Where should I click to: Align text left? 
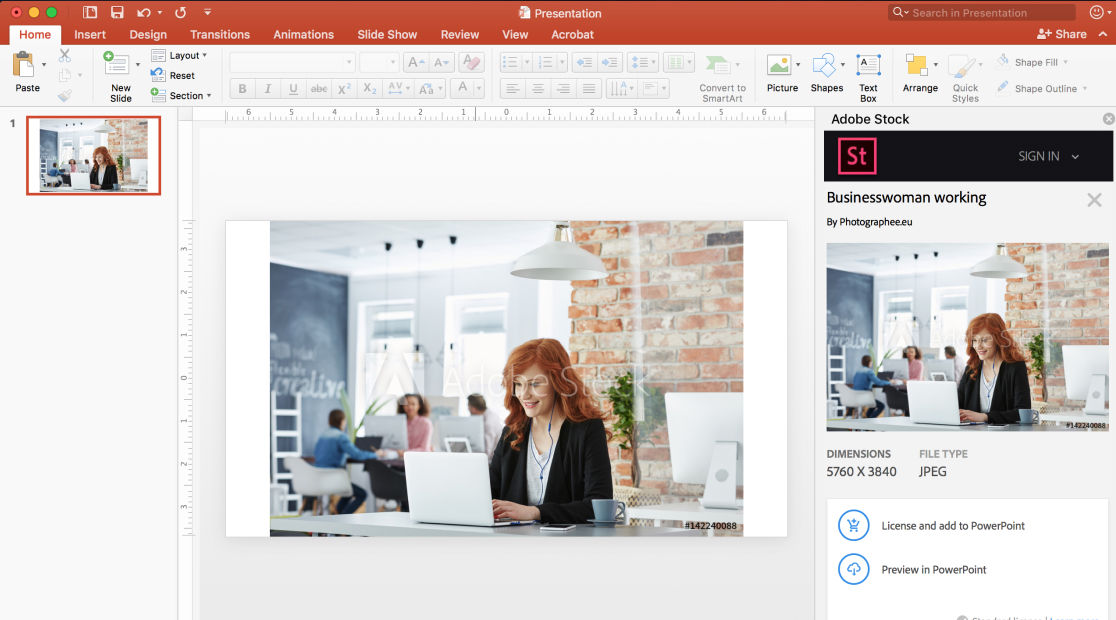click(512, 89)
